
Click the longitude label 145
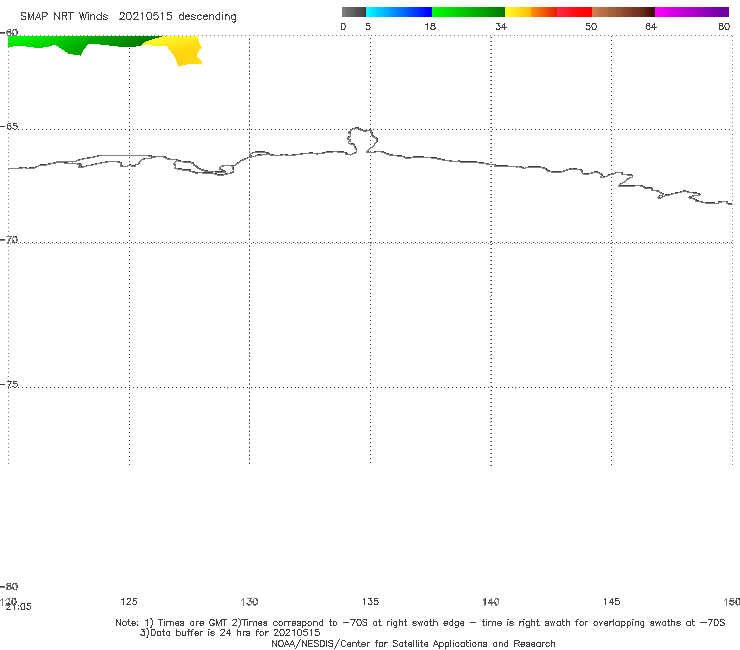tap(611, 601)
